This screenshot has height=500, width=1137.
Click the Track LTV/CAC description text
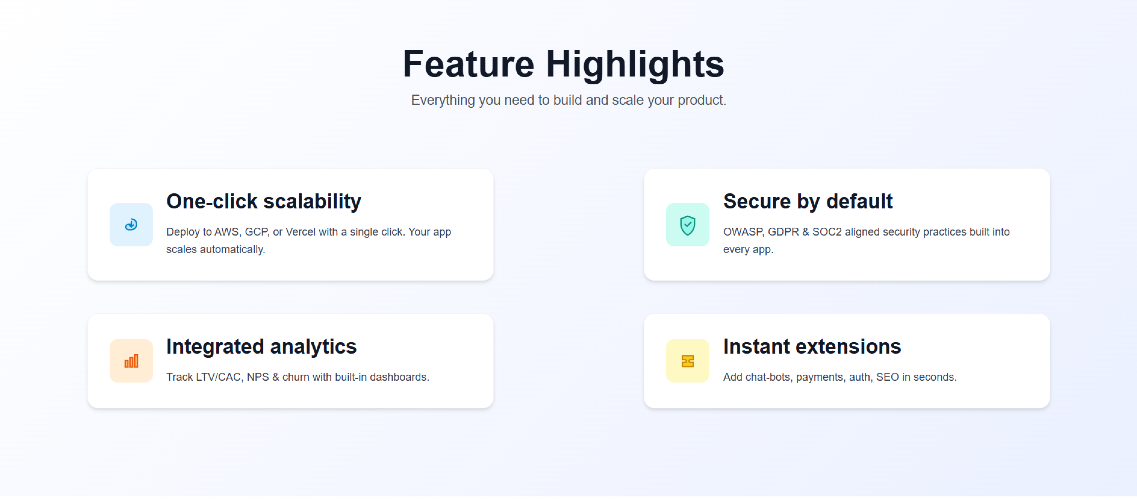(298, 378)
